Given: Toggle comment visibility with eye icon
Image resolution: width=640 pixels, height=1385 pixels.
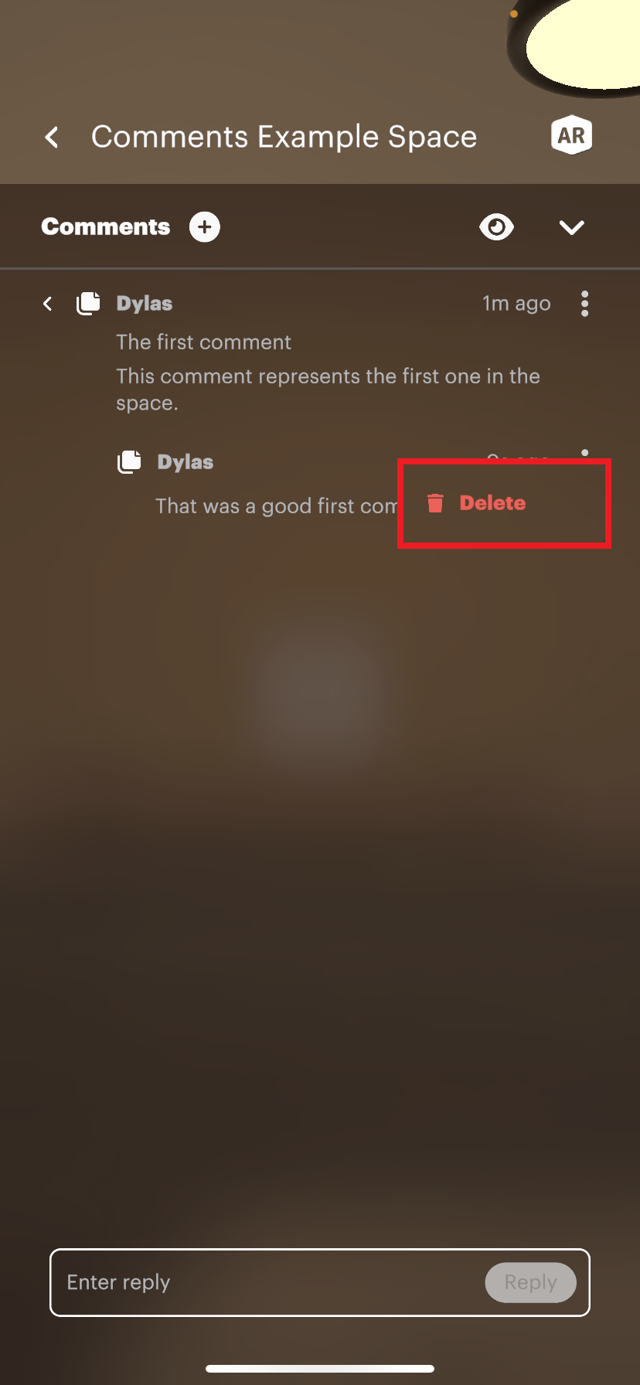Looking at the screenshot, I should coord(496,227).
